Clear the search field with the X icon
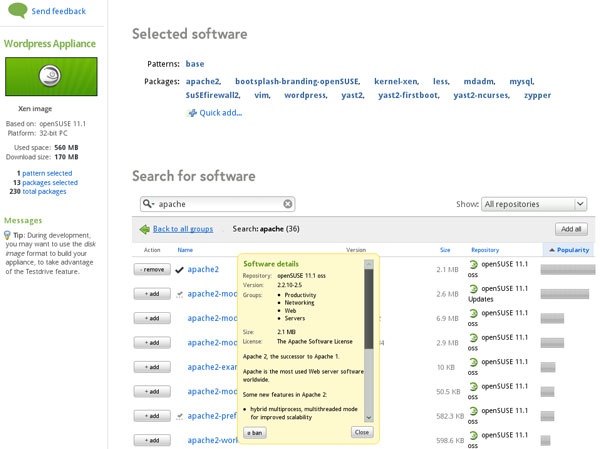The image size is (600, 449). point(288,204)
